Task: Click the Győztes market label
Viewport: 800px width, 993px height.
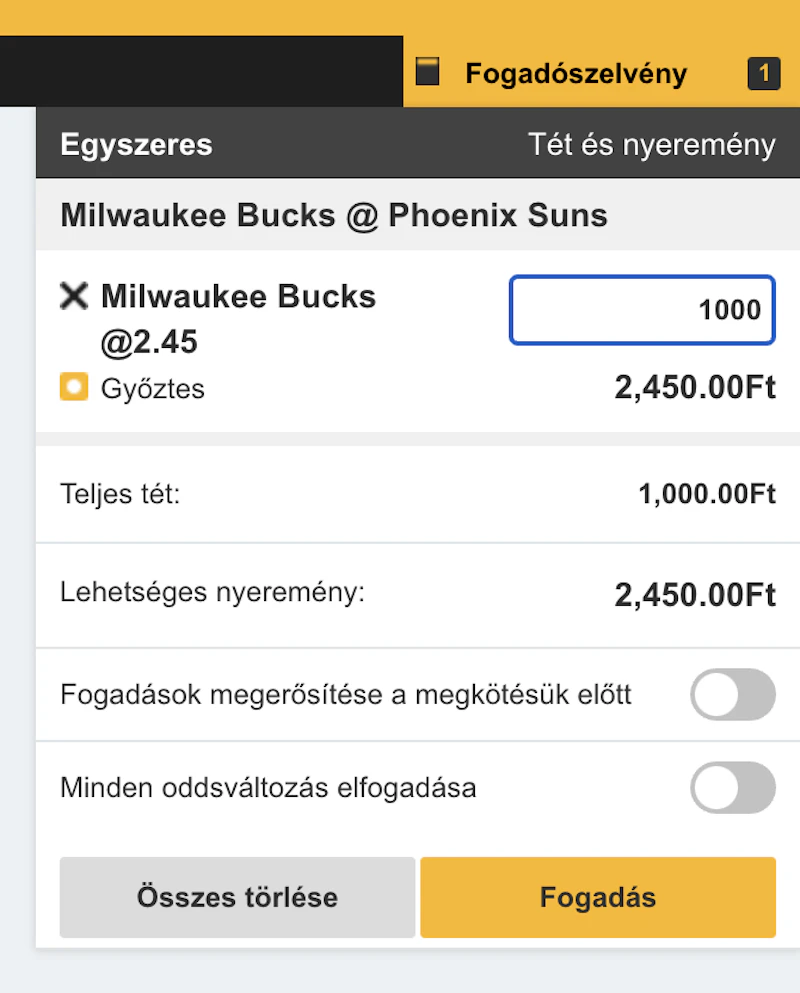Action: click(153, 388)
